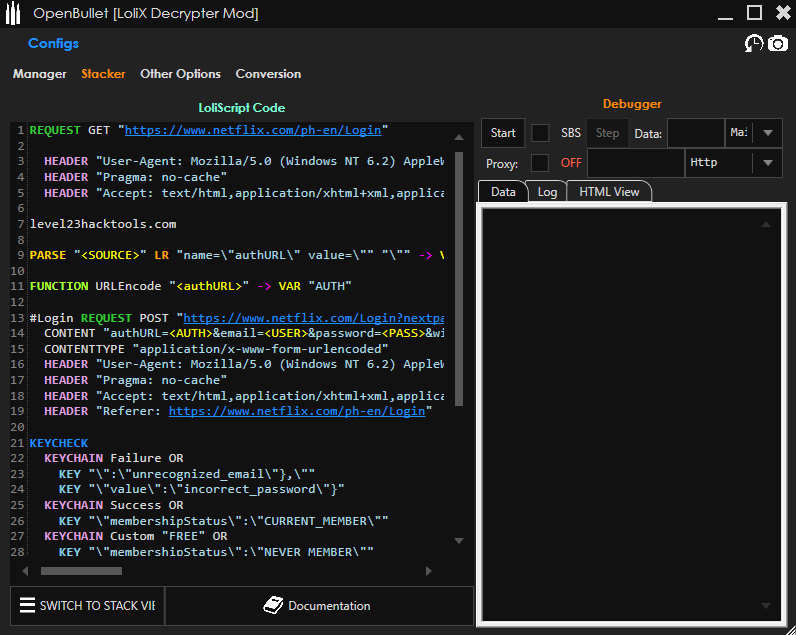The width and height of the screenshot is (796, 635).
Task: Click the Login?nextpage URL on line 13
Action: (x=314, y=318)
